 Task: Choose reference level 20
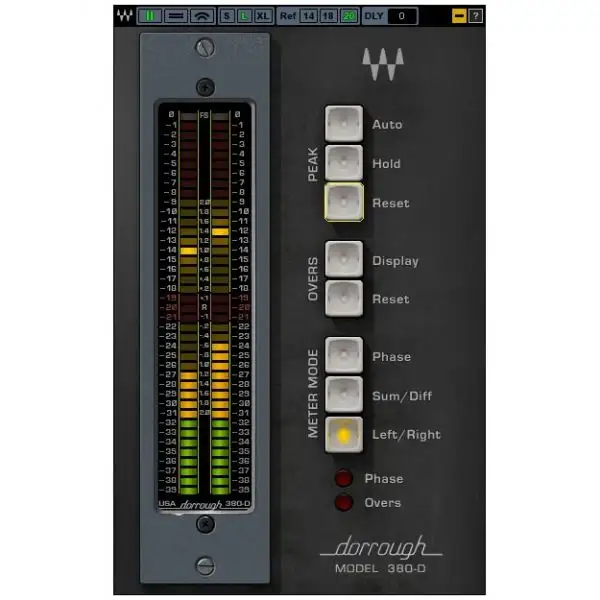(x=346, y=16)
